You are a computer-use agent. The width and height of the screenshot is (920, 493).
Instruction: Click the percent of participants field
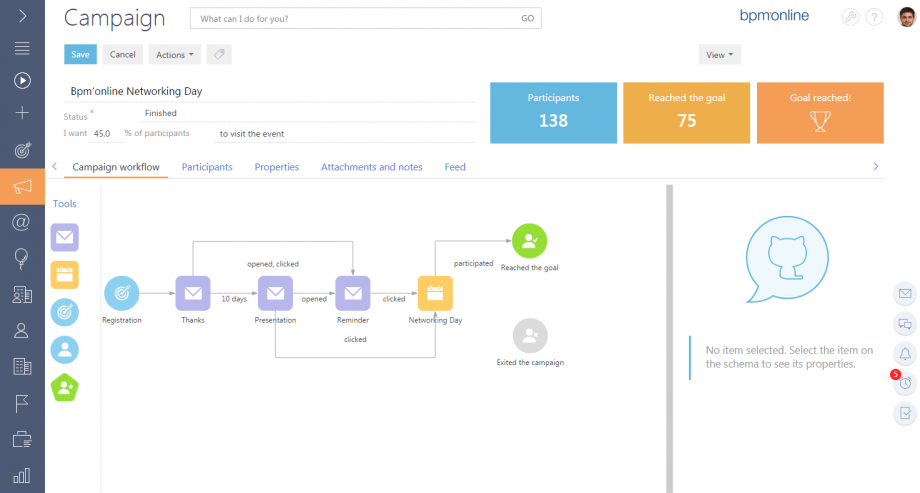point(106,134)
